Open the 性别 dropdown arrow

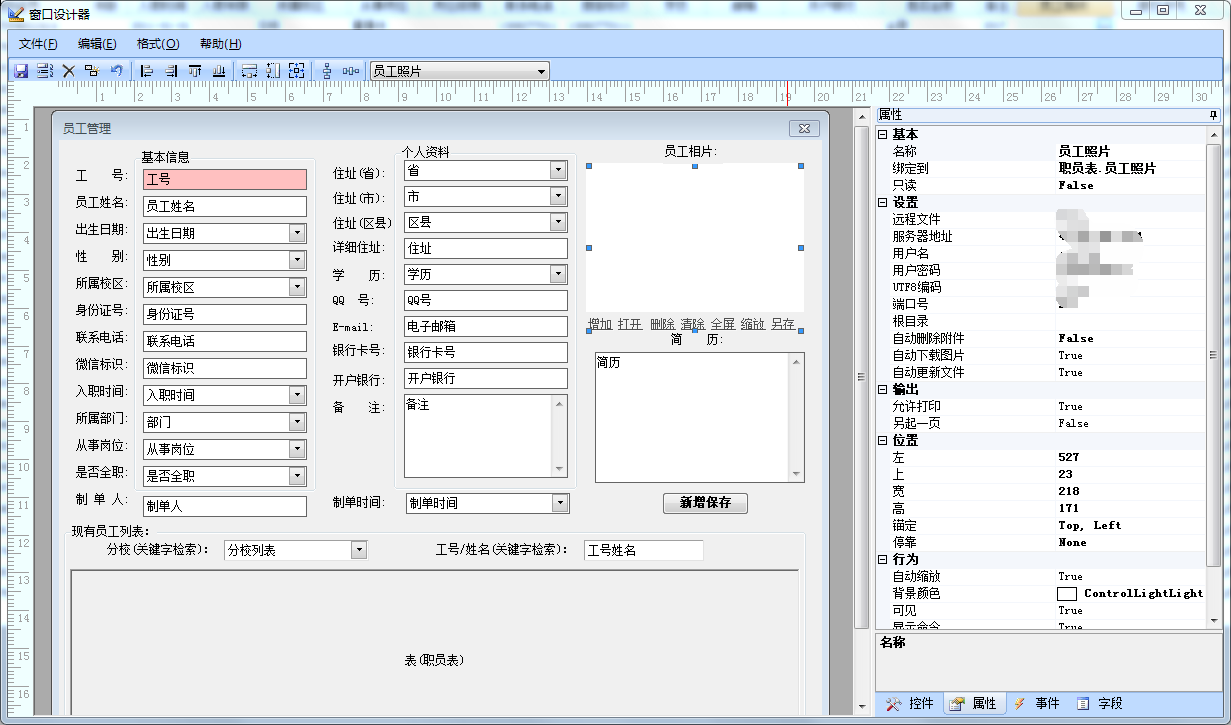pyautogui.click(x=297, y=260)
